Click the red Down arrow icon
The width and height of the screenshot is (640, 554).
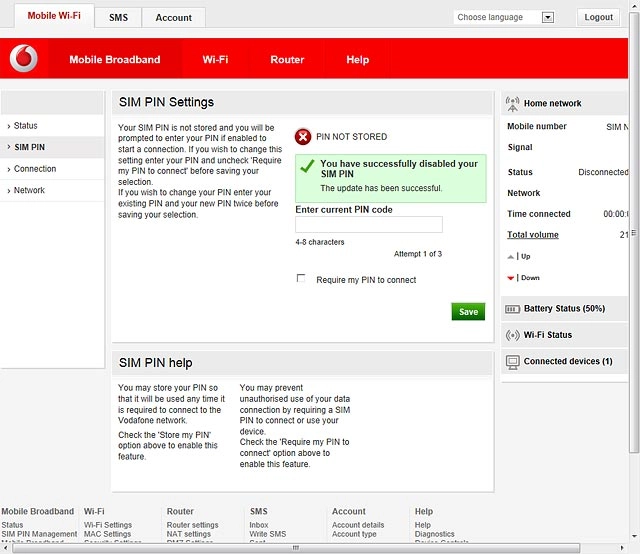510,278
